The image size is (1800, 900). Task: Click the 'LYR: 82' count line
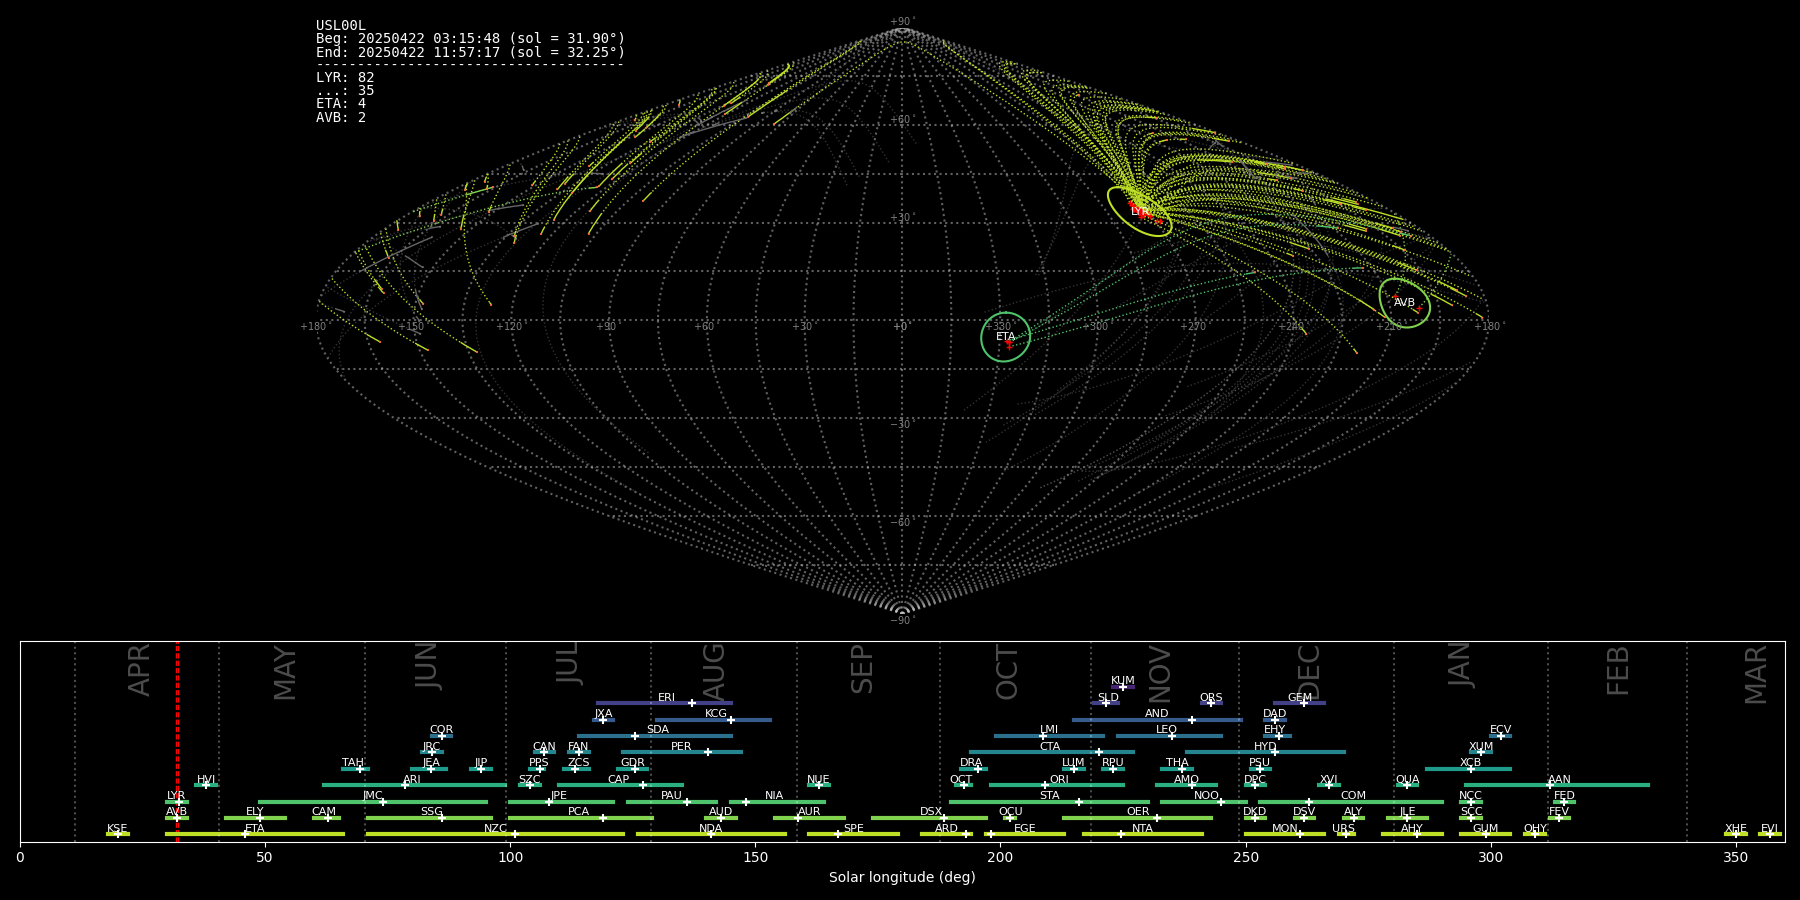point(345,78)
